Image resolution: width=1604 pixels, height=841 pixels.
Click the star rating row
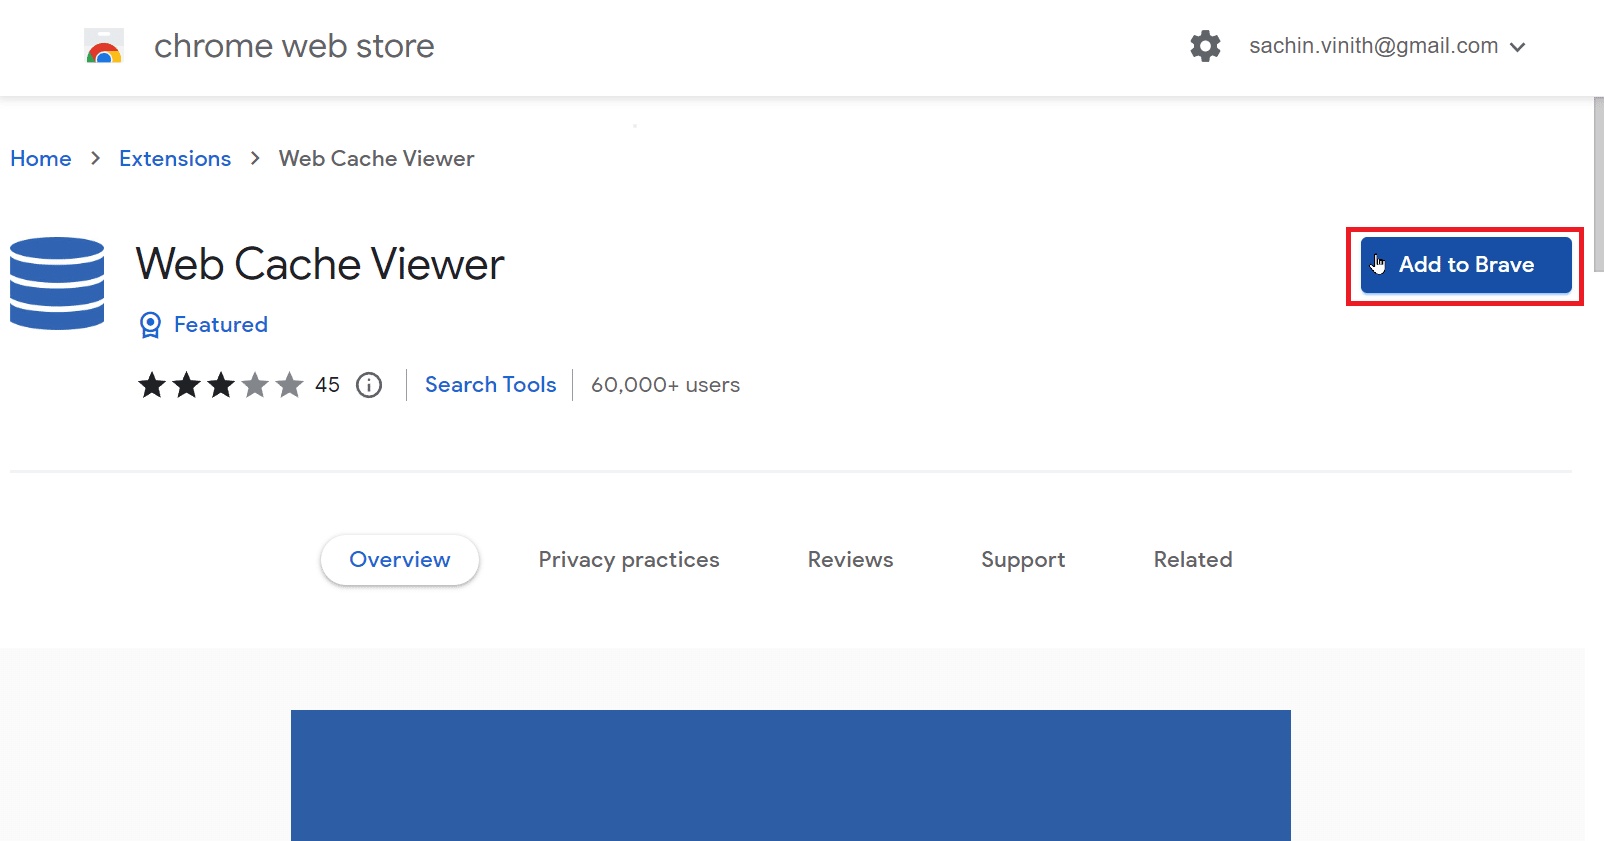coord(221,385)
